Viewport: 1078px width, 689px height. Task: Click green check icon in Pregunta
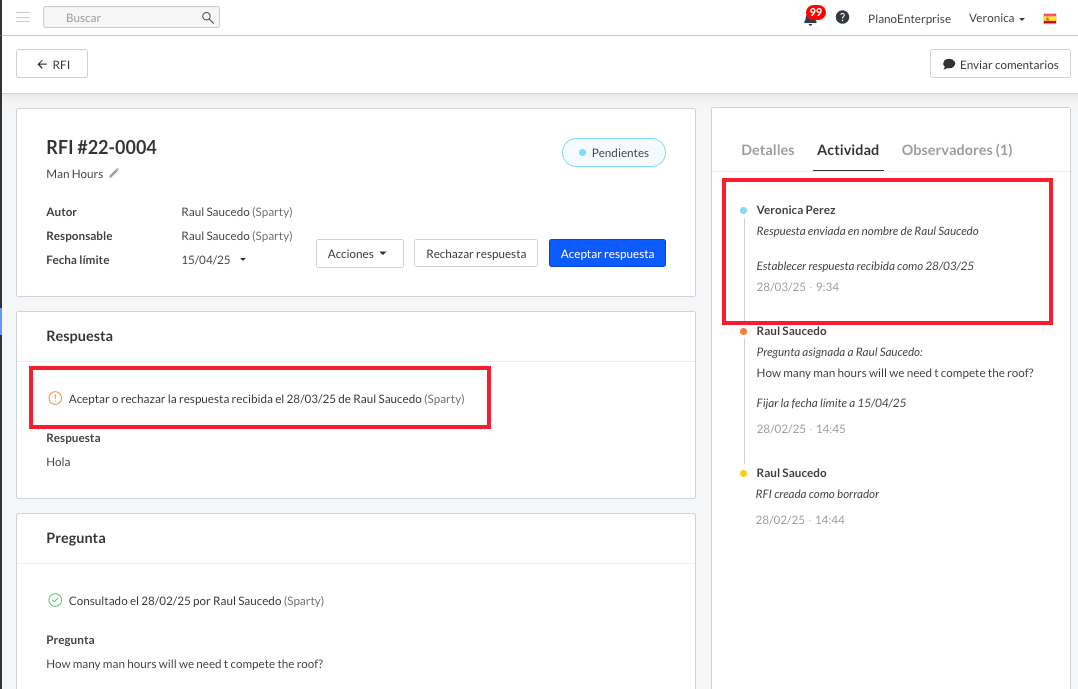55,601
